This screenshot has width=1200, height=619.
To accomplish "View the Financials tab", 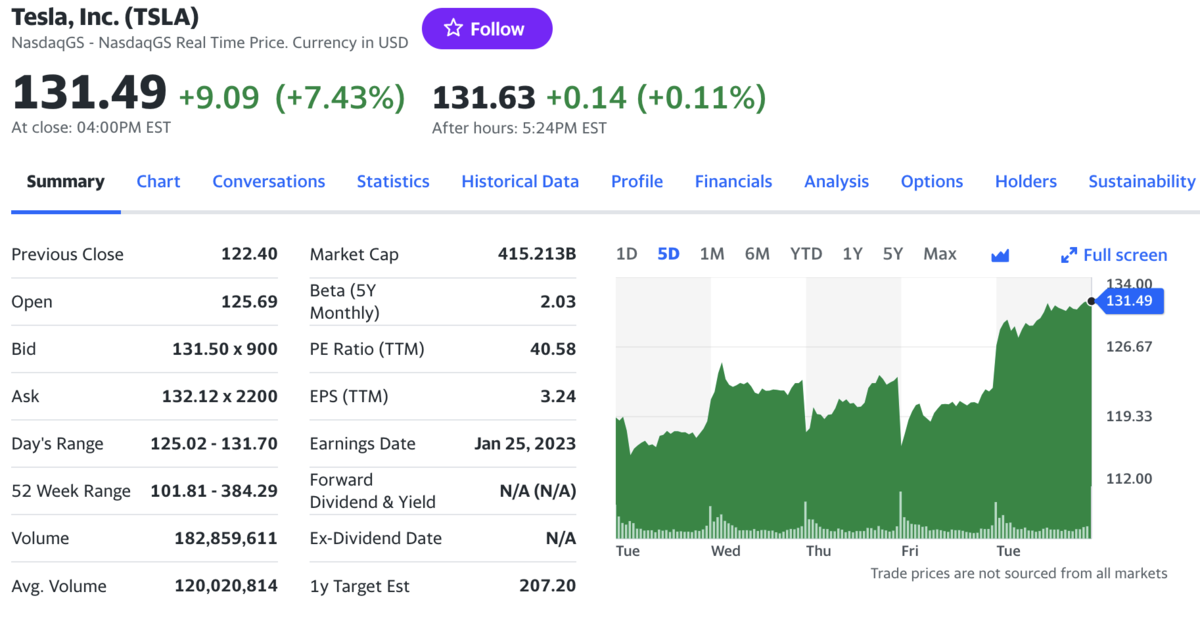I will coord(733,181).
